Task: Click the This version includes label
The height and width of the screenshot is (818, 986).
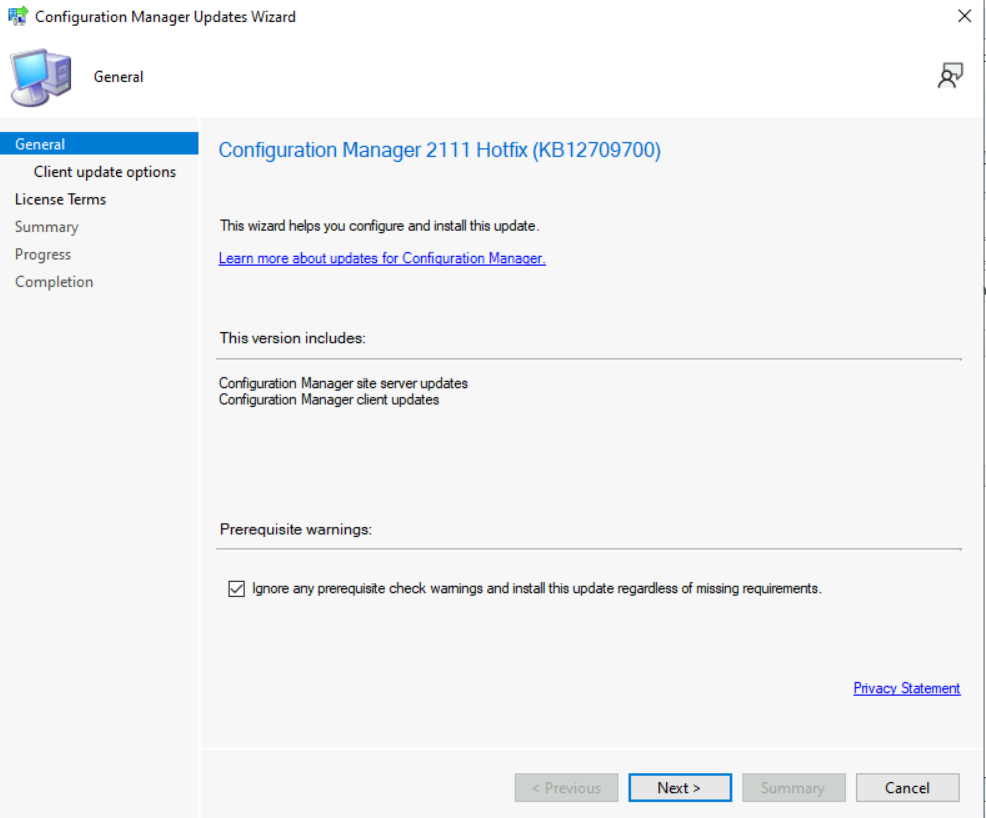Action: coord(292,338)
